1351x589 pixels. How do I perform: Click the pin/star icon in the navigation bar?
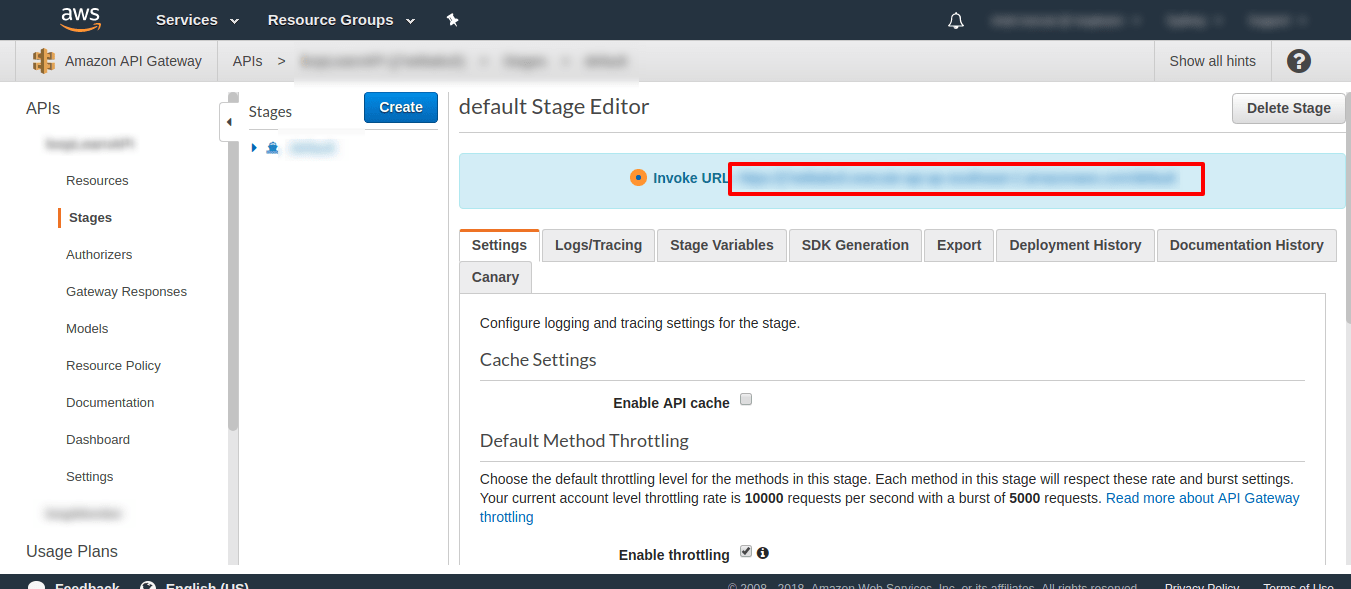tap(452, 19)
